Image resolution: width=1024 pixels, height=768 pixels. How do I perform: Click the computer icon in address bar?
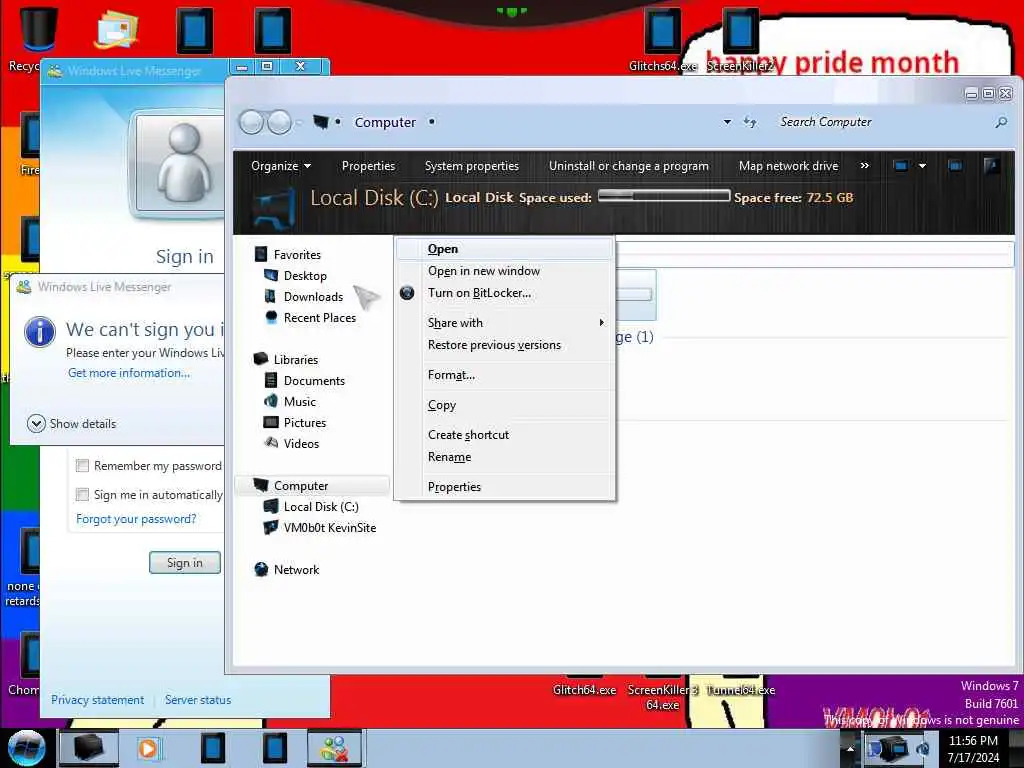pyautogui.click(x=321, y=122)
